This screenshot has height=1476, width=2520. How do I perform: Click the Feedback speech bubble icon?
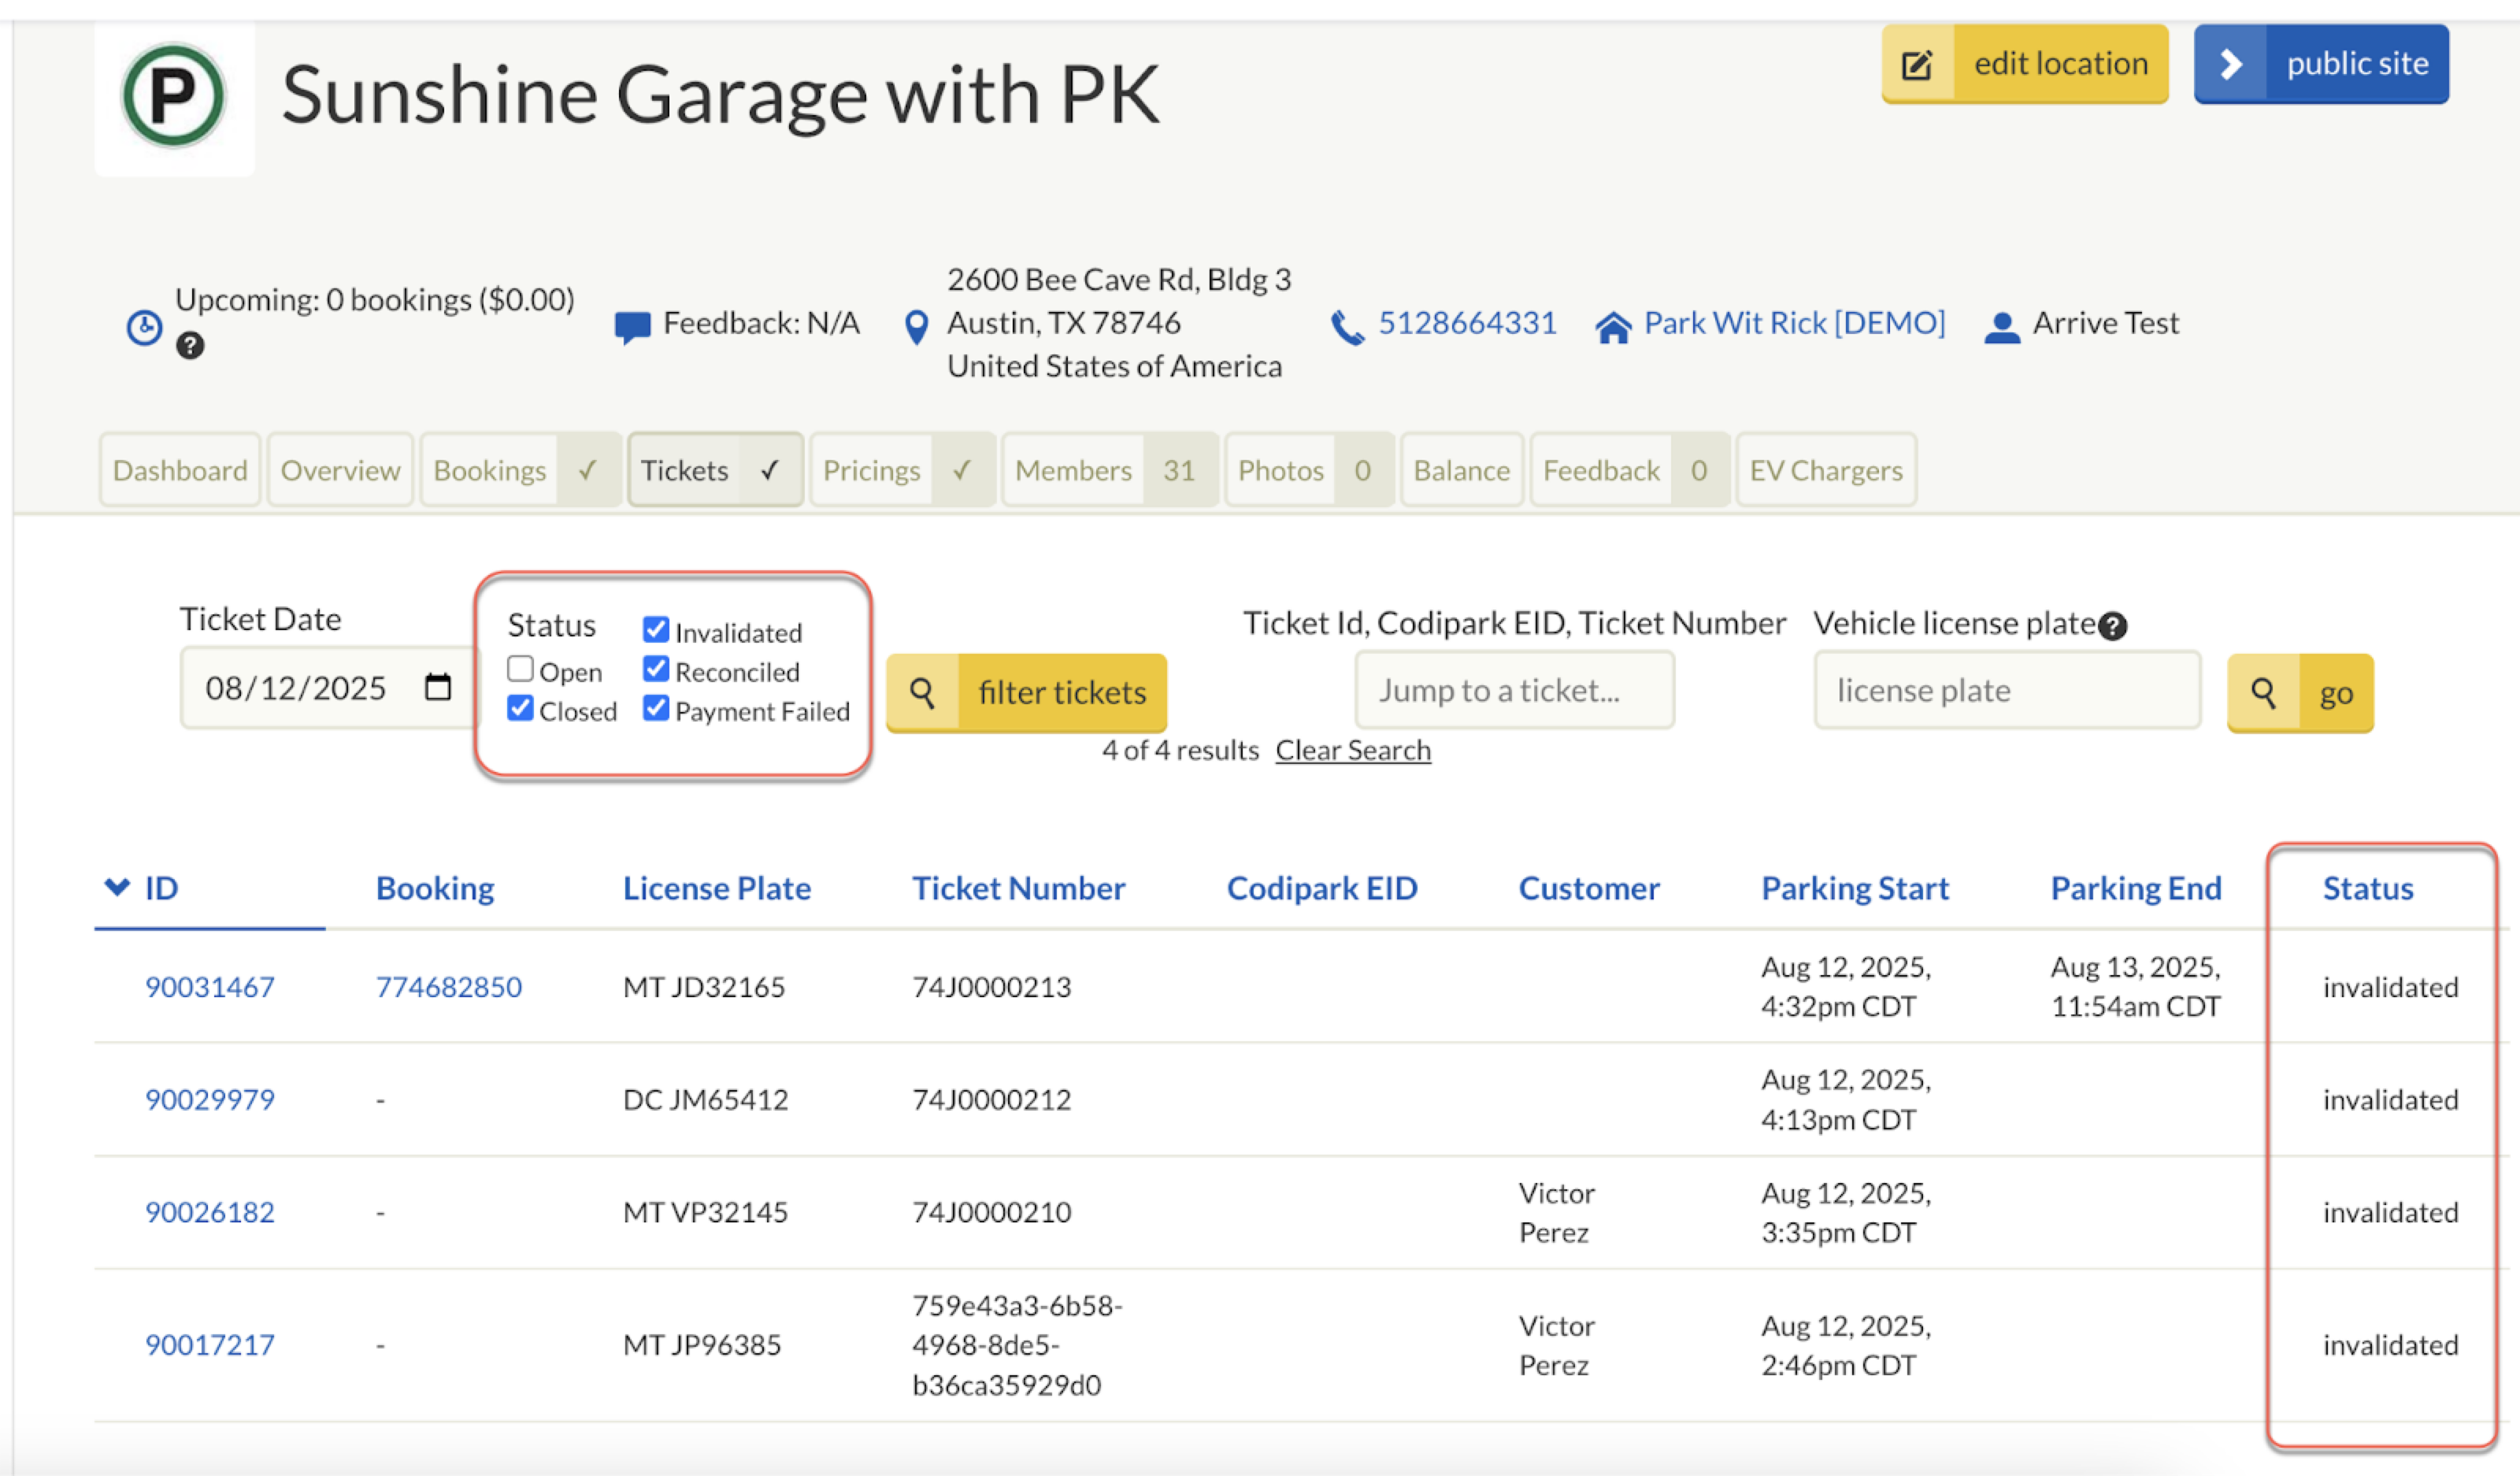tap(632, 326)
